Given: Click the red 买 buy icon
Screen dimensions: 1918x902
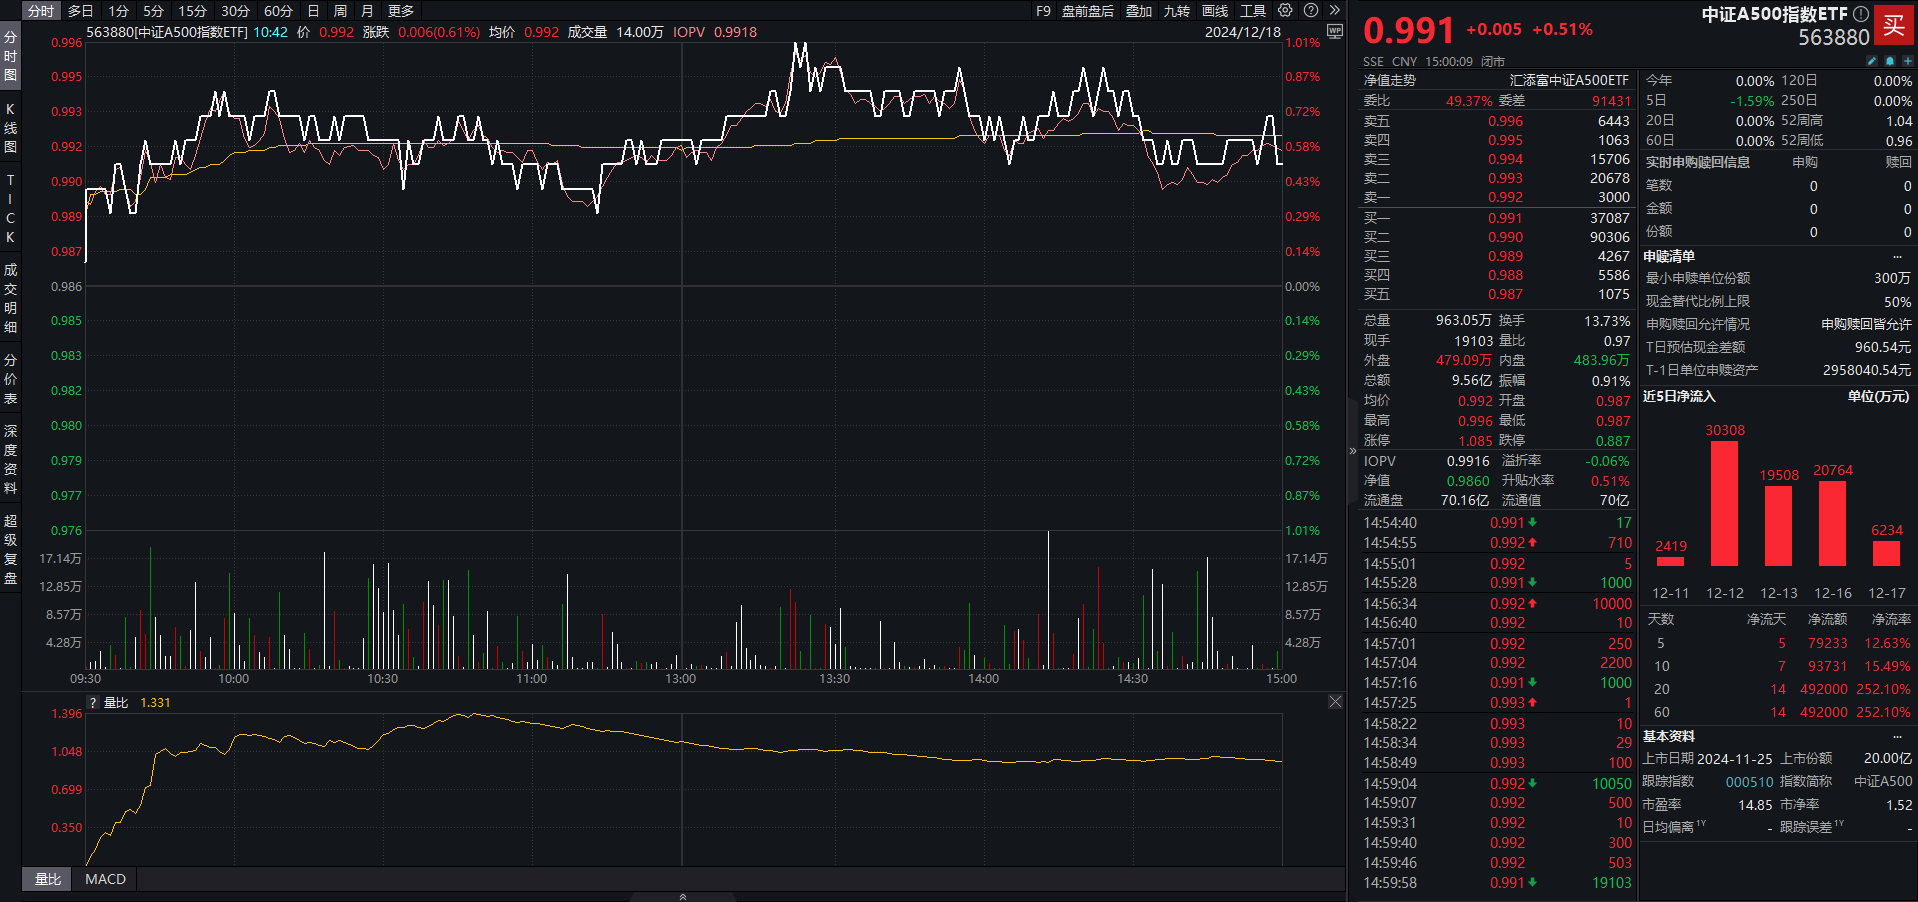Looking at the screenshot, I should click(x=1894, y=26).
